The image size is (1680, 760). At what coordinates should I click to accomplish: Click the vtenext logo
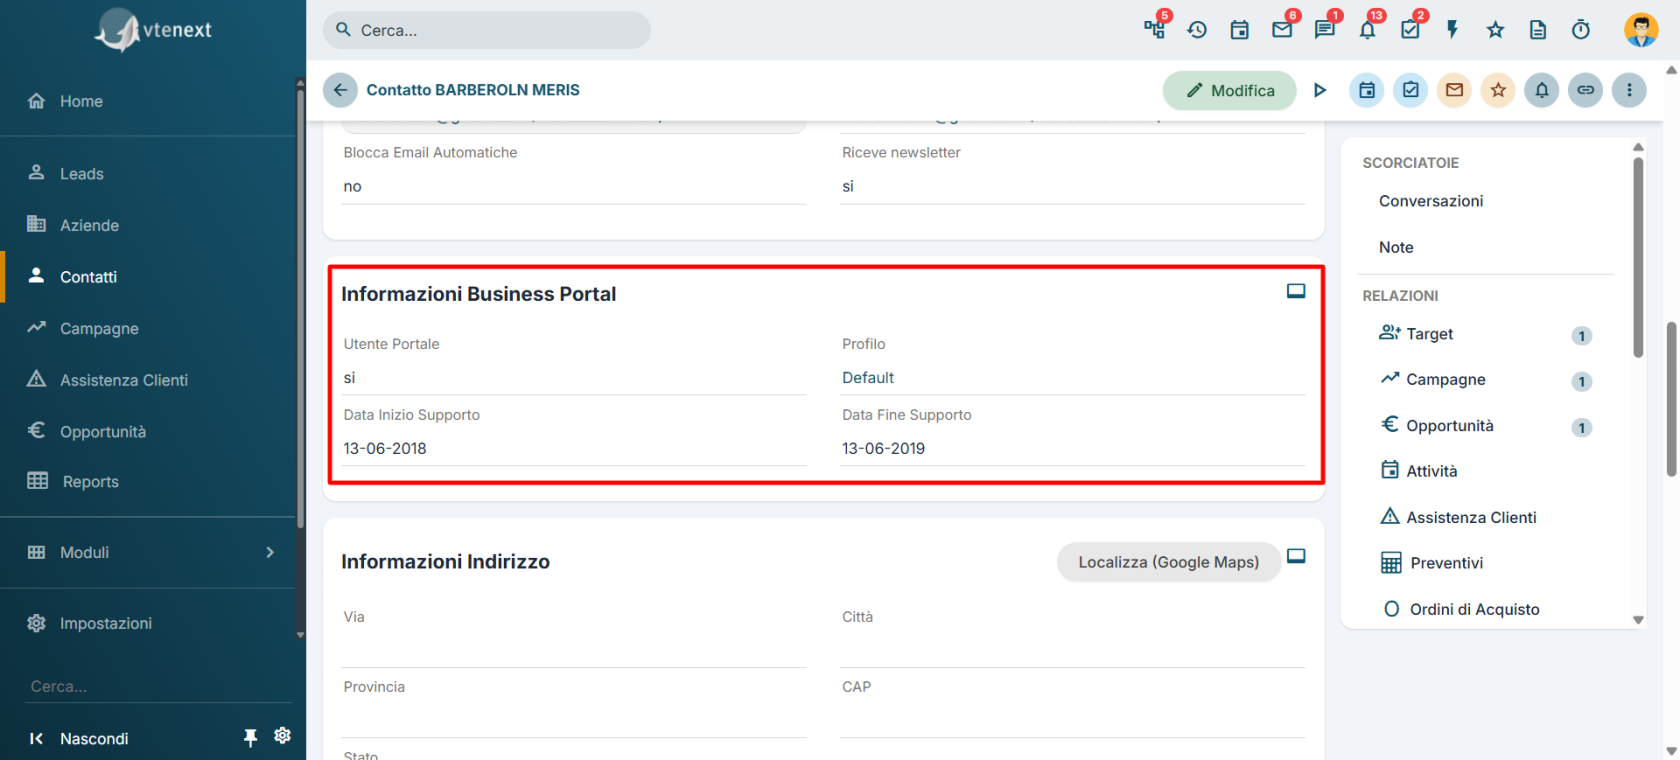click(153, 30)
